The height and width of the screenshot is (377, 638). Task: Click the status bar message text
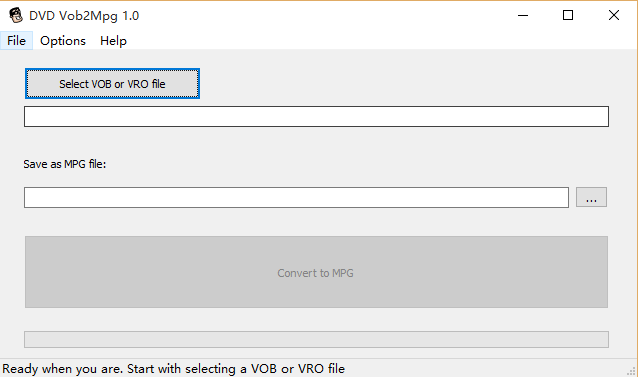pyautogui.click(x=174, y=369)
